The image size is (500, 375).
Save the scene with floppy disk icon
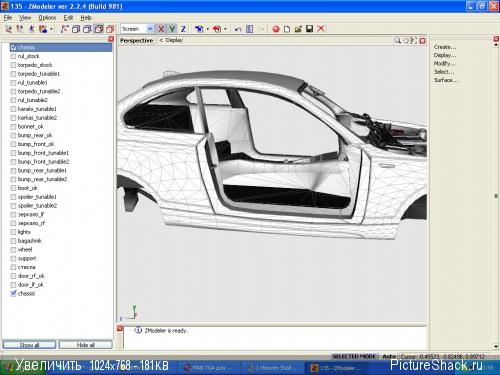(310, 29)
